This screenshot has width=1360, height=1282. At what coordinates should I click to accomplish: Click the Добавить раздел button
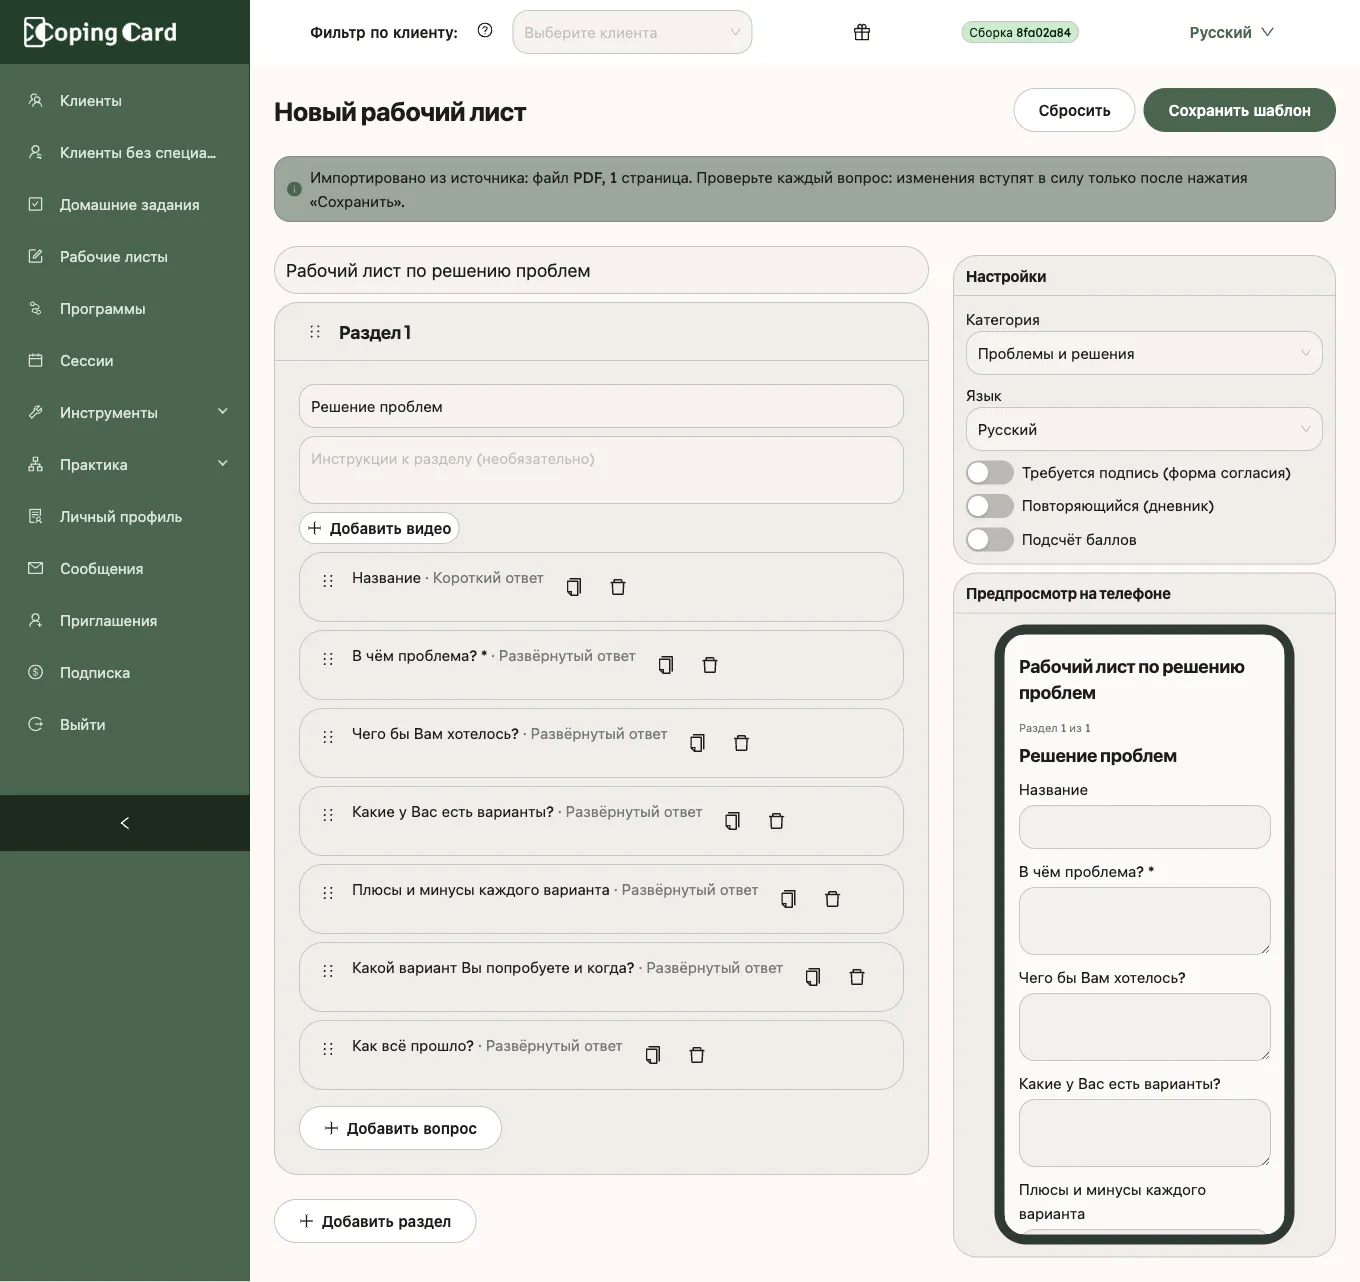375,1221
